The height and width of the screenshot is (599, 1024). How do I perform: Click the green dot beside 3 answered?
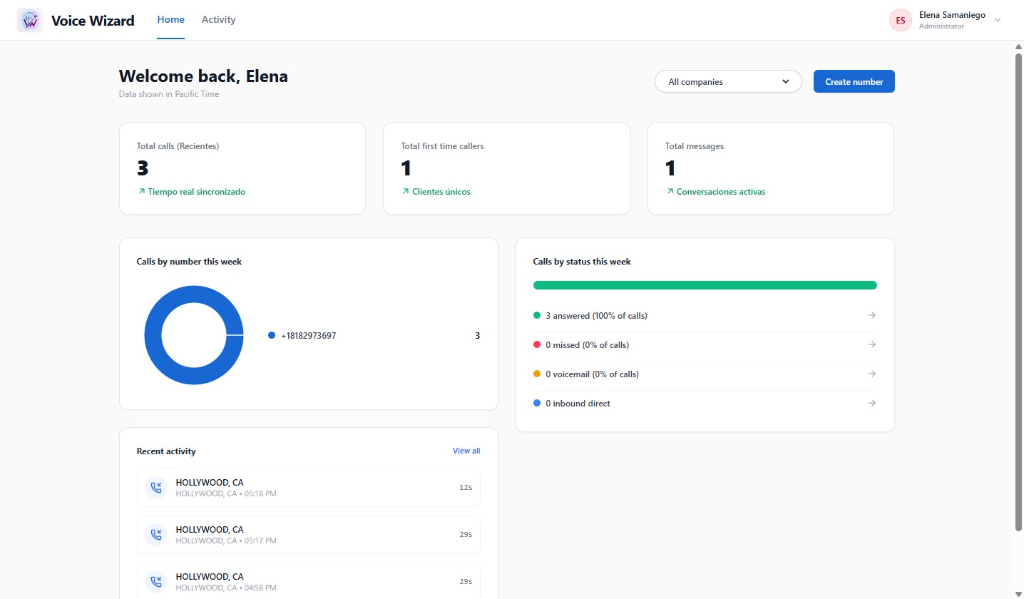pos(537,316)
